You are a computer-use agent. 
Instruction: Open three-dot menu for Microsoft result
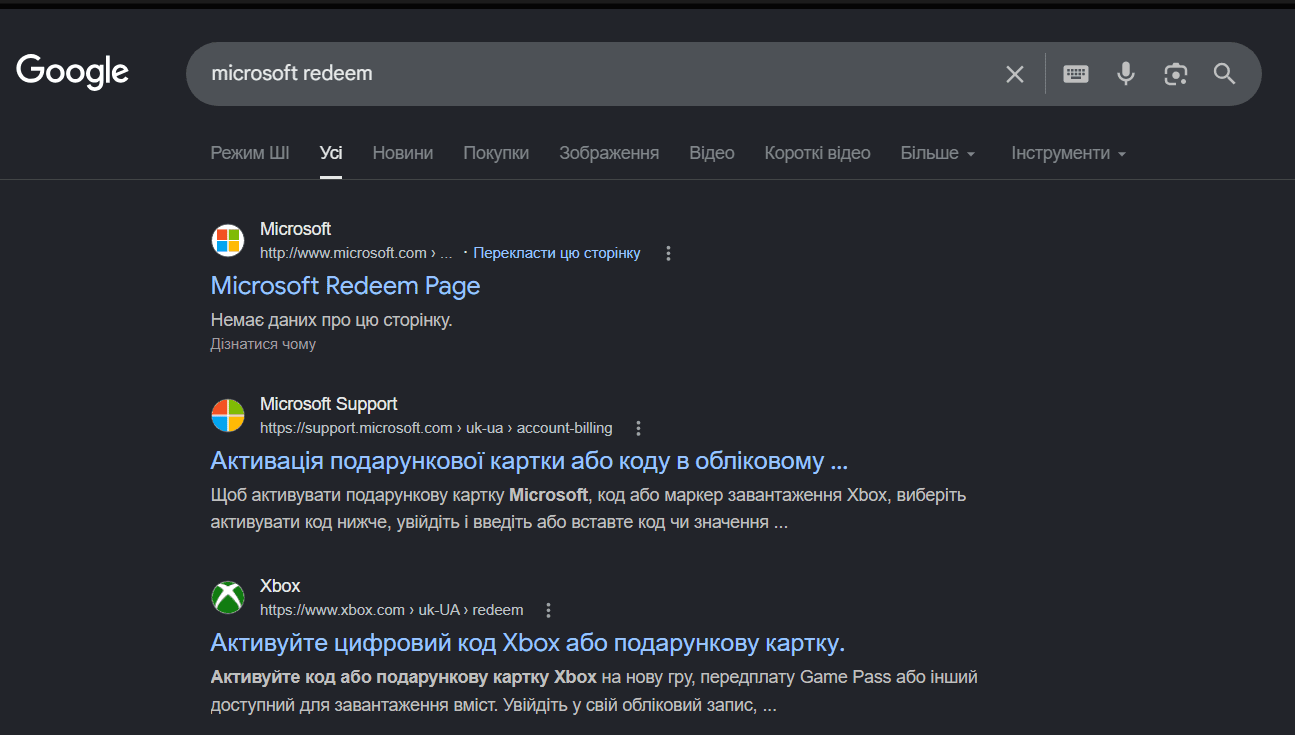[x=669, y=253]
